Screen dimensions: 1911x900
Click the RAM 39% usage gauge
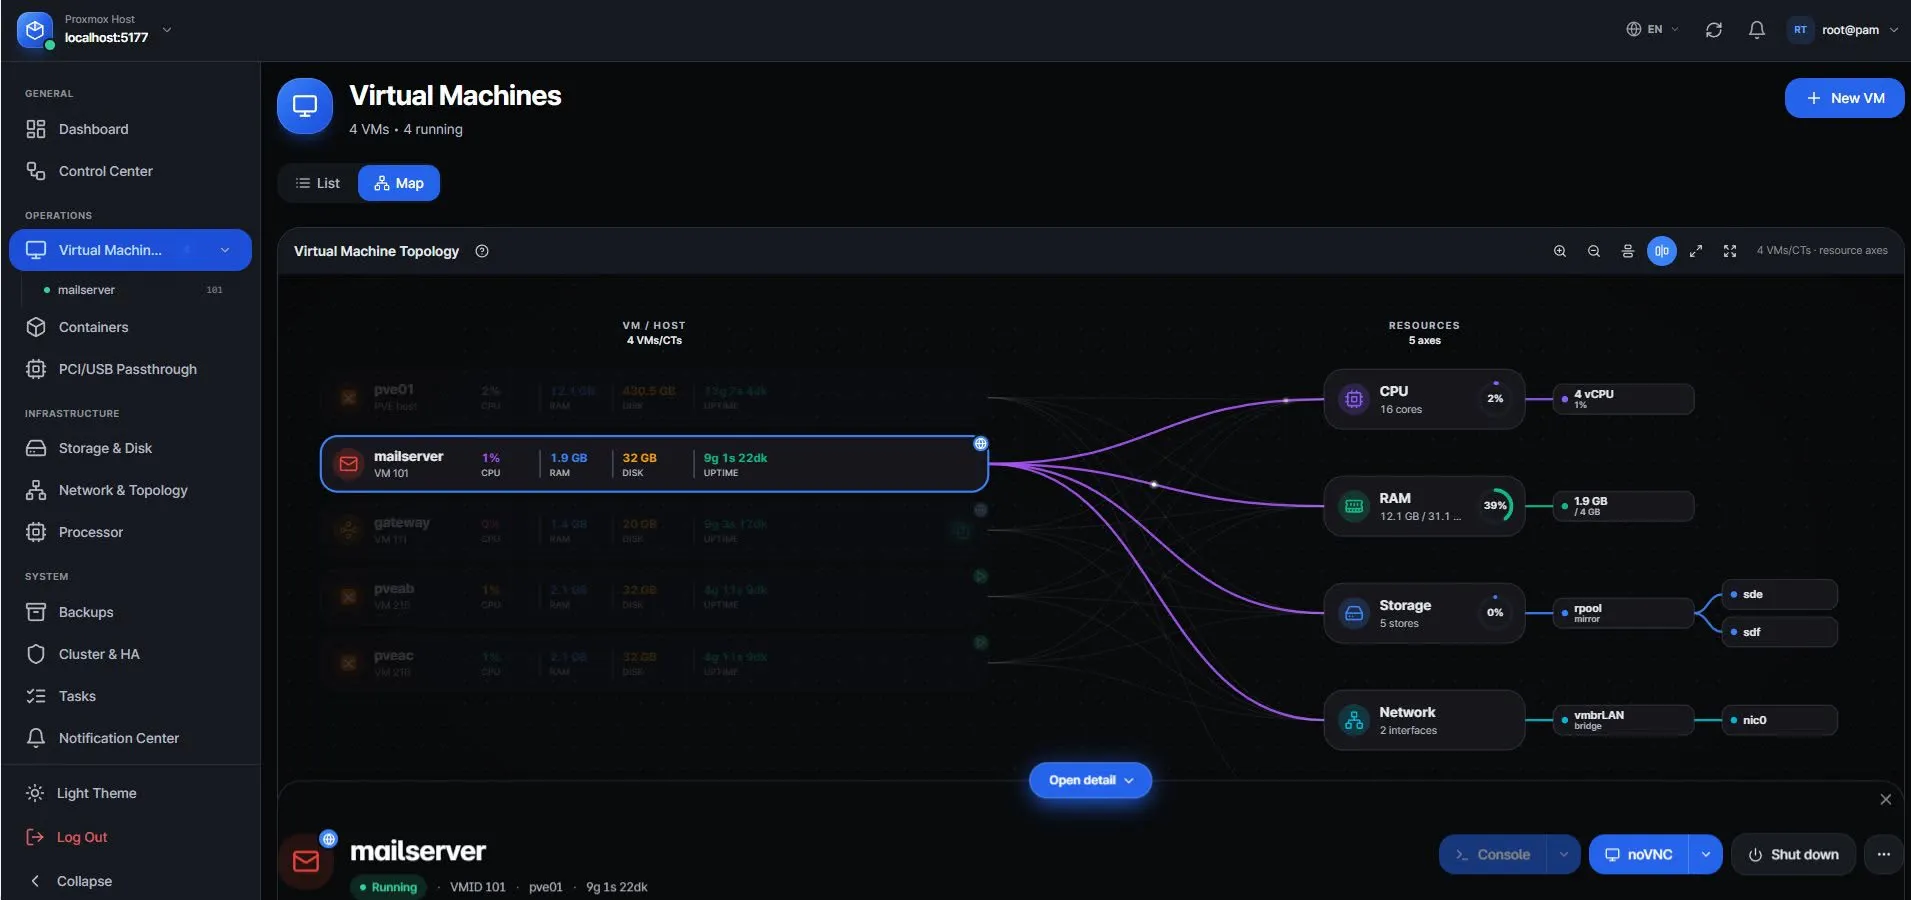pos(1495,506)
